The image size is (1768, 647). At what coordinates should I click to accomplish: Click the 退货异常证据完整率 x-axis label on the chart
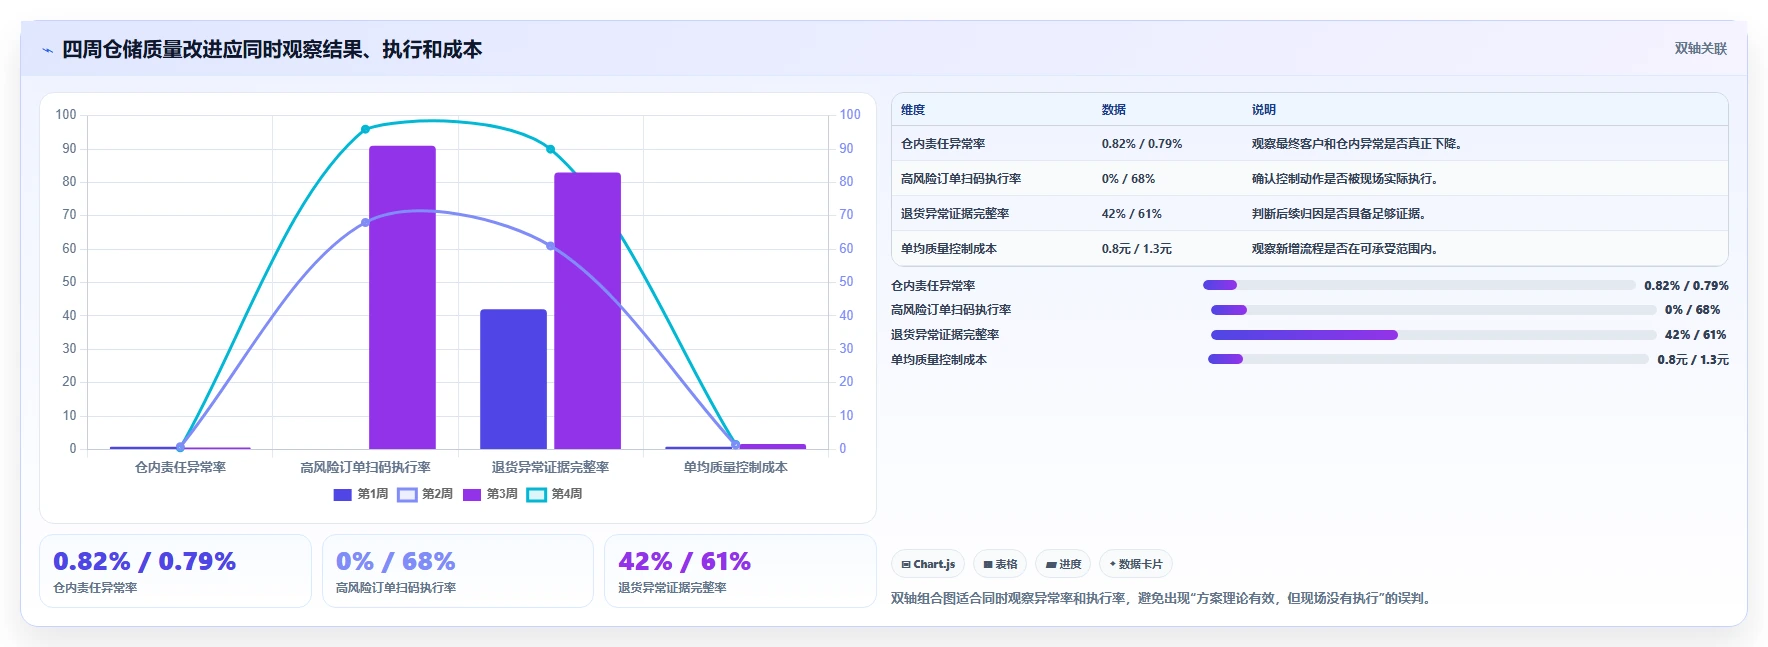click(550, 467)
